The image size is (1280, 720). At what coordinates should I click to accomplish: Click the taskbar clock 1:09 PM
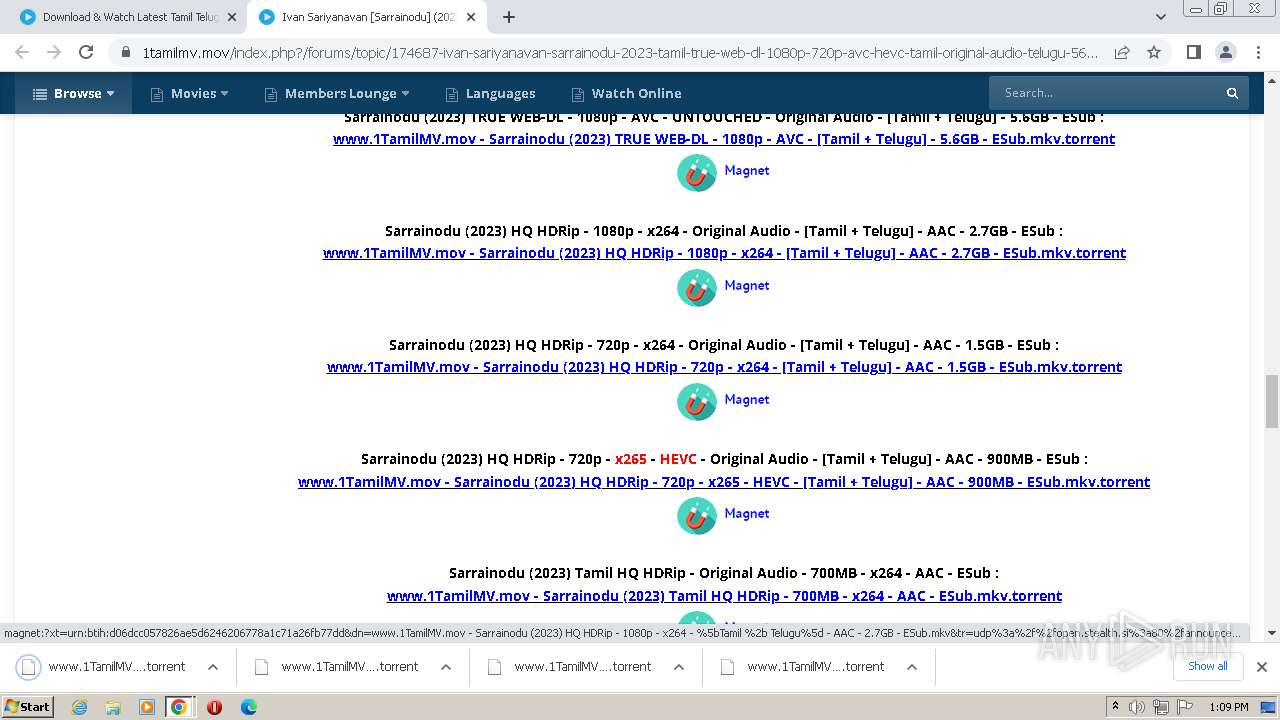click(x=1229, y=707)
